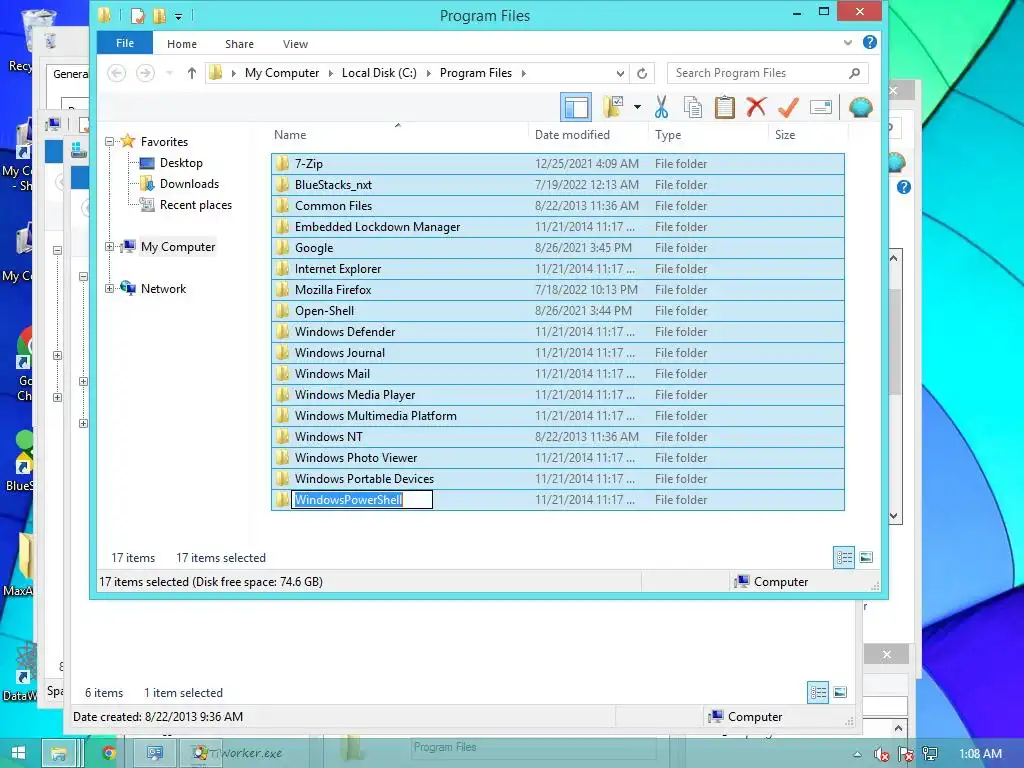
Task: Open the folder options dropdown arrow
Action: [637, 107]
